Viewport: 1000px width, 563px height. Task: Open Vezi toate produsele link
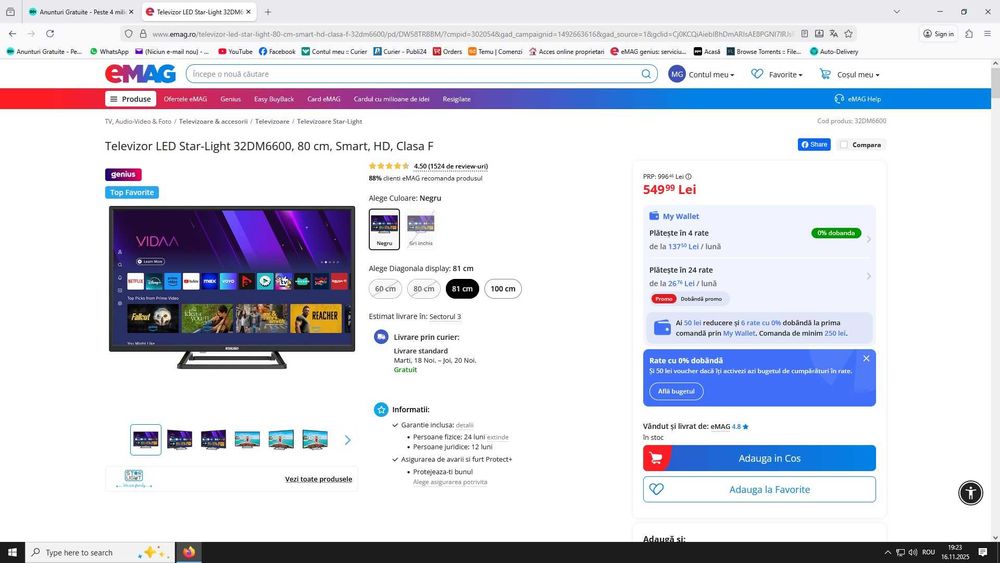point(318,479)
